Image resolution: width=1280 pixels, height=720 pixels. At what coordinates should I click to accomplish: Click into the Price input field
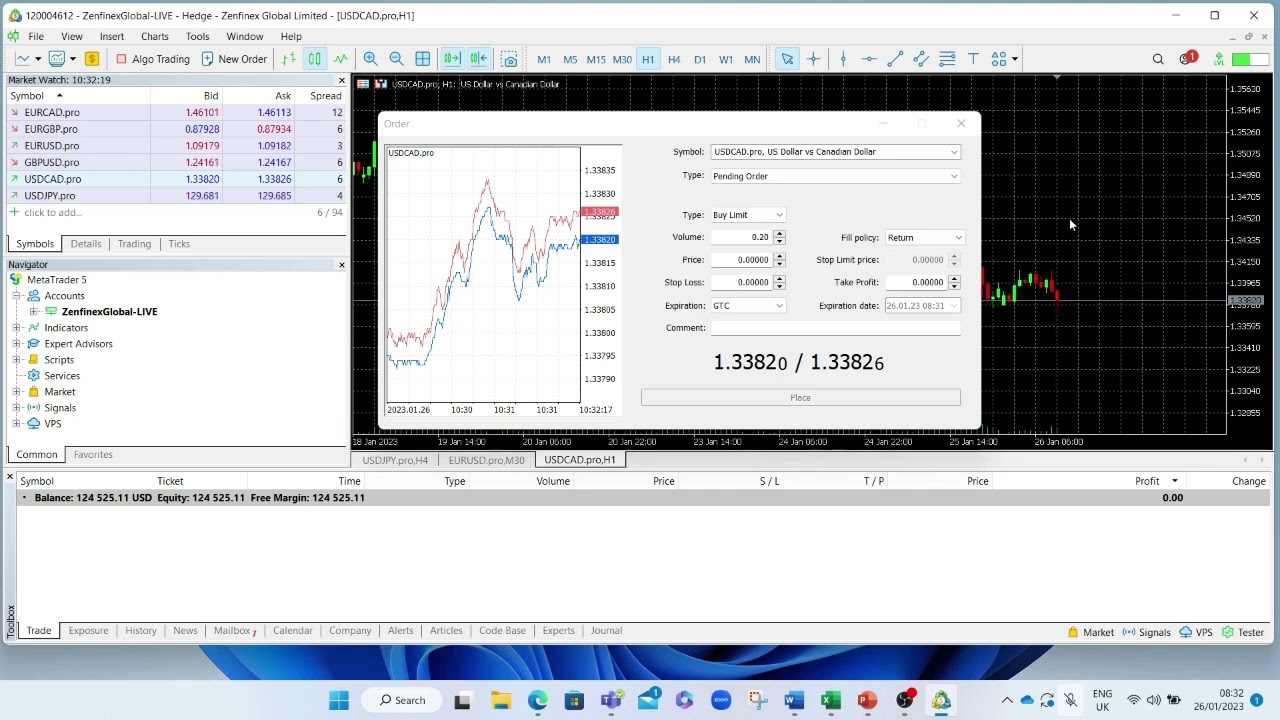740,260
